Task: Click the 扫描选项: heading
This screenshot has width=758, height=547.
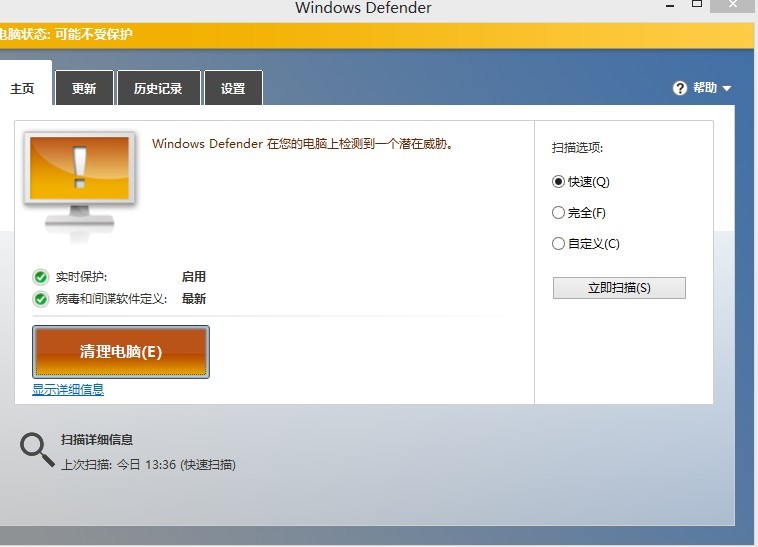Action: (x=577, y=147)
